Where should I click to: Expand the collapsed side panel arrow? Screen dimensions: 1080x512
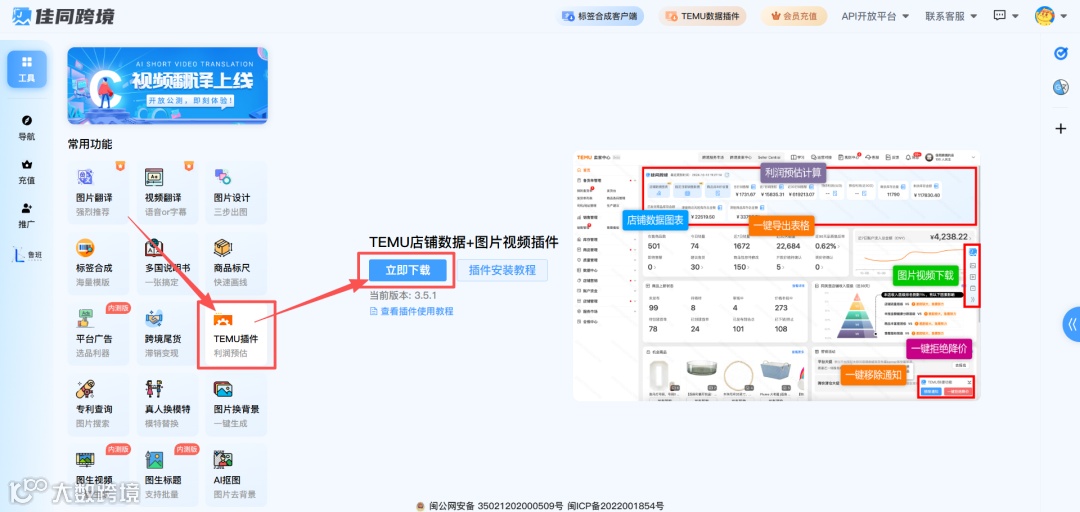[1072, 324]
